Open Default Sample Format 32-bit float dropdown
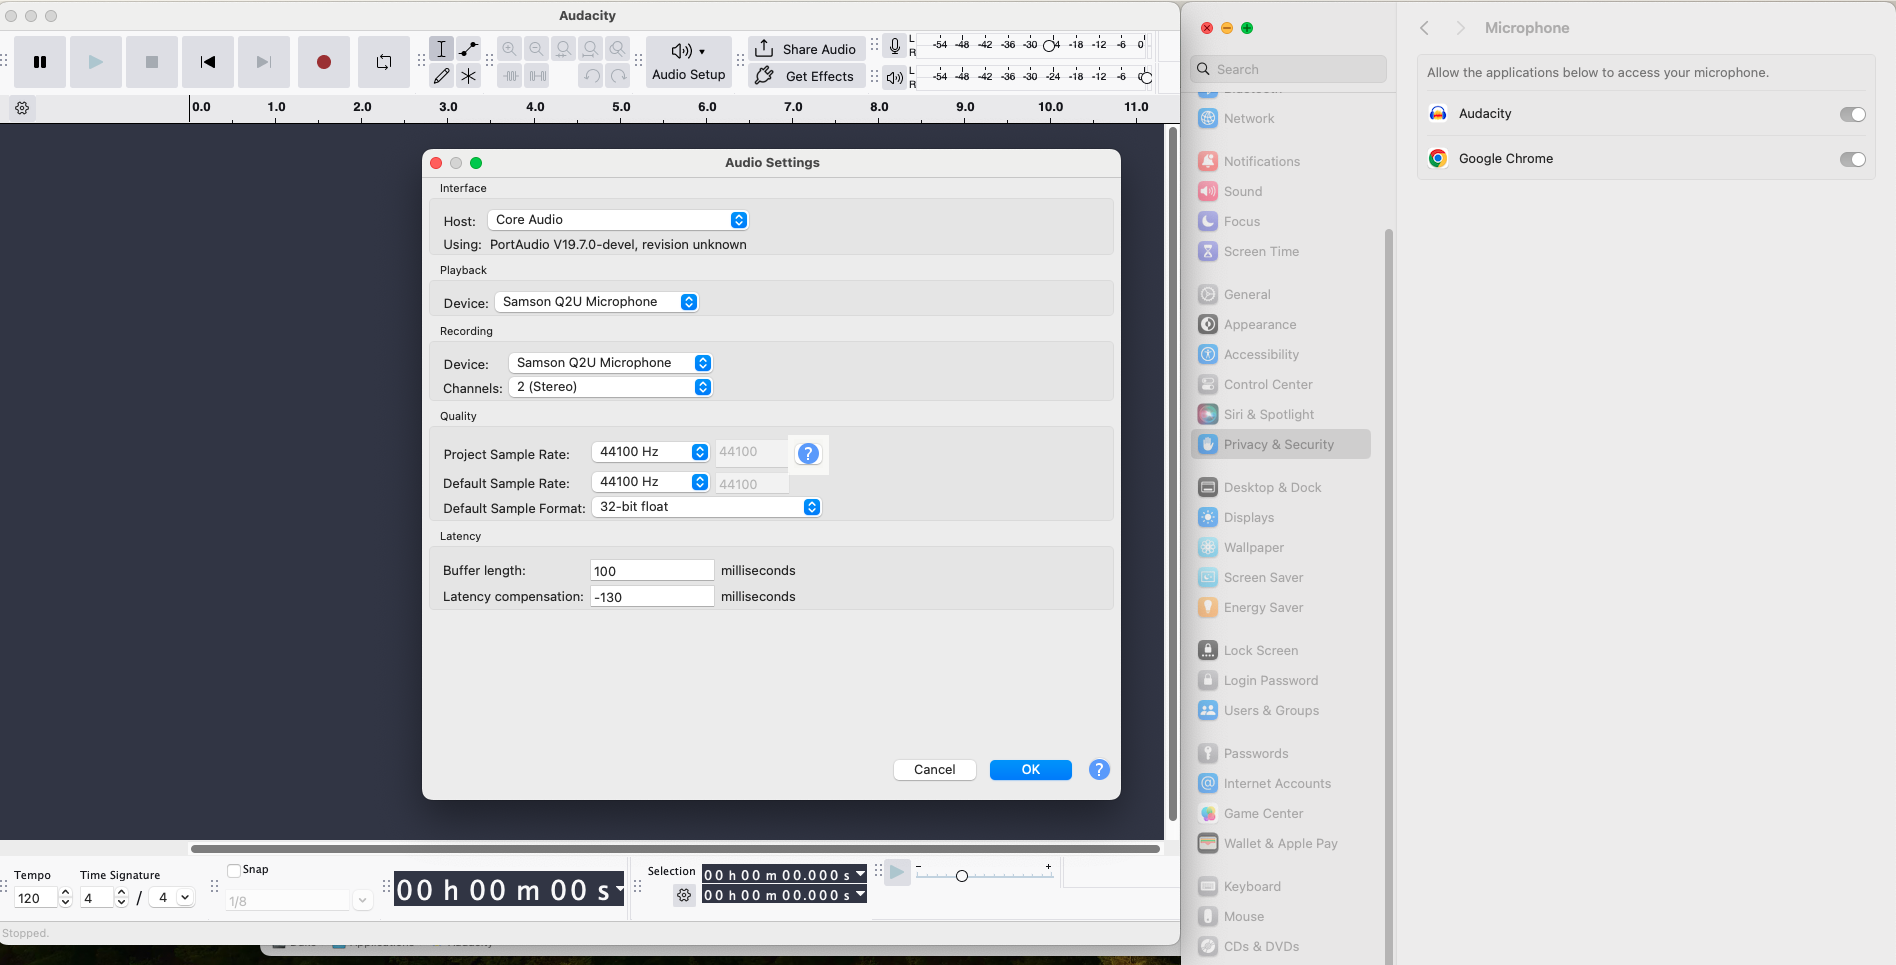This screenshot has height=965, width=1896. click(706, 507)
